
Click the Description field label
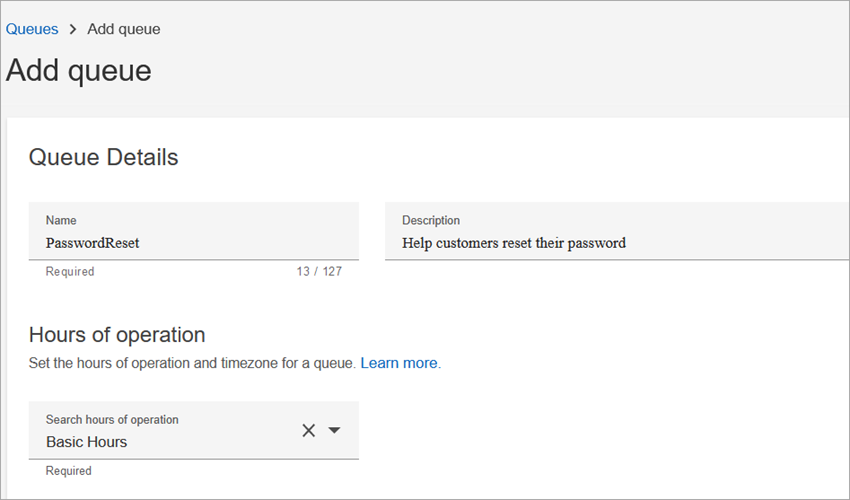tap(431, 220)
